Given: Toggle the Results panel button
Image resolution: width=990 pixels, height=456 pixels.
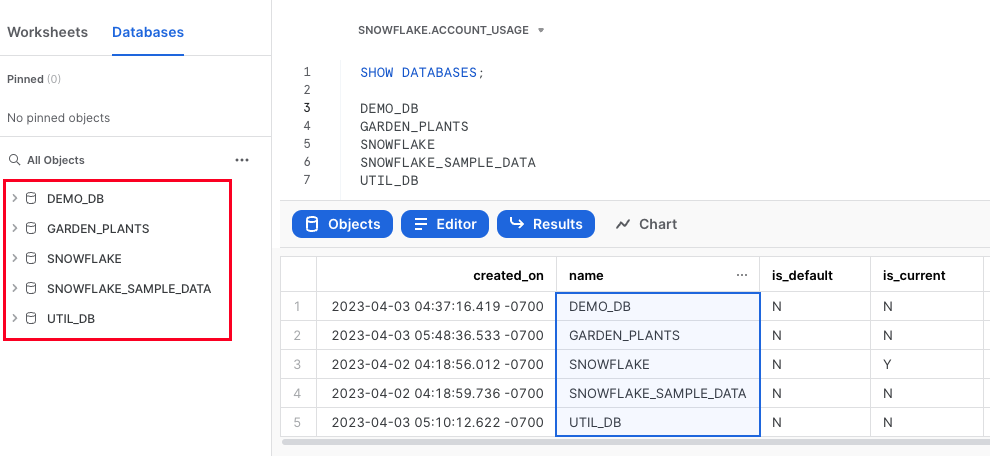Looking at the screenshot, I should click(546, 224).
